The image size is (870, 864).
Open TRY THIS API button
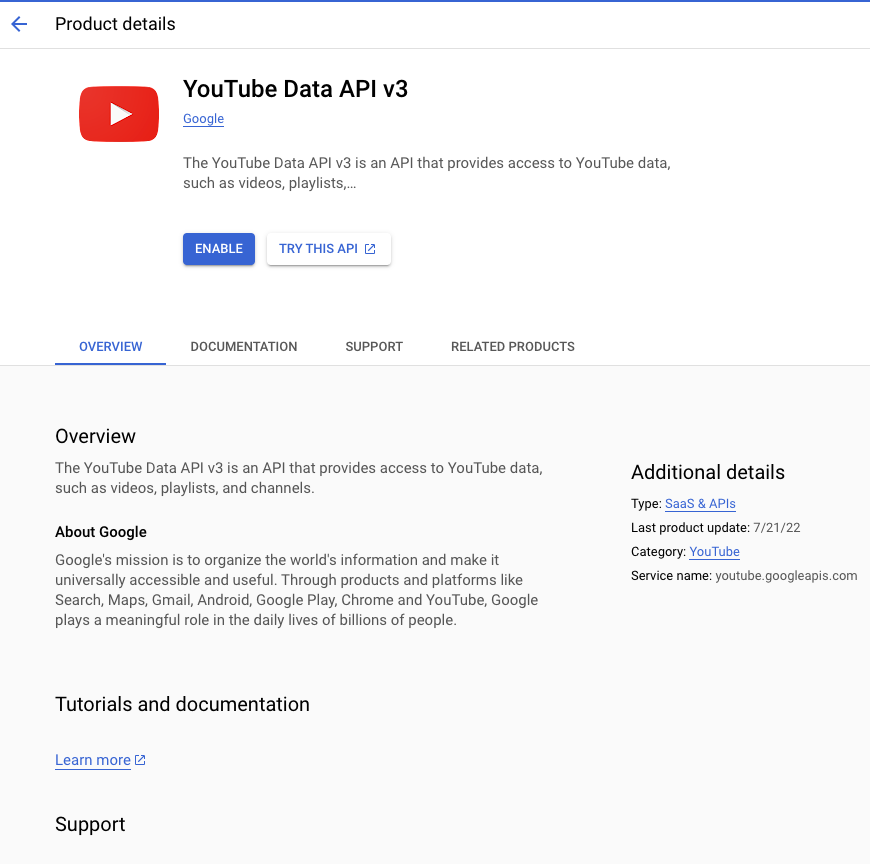(x=328, y=249)
